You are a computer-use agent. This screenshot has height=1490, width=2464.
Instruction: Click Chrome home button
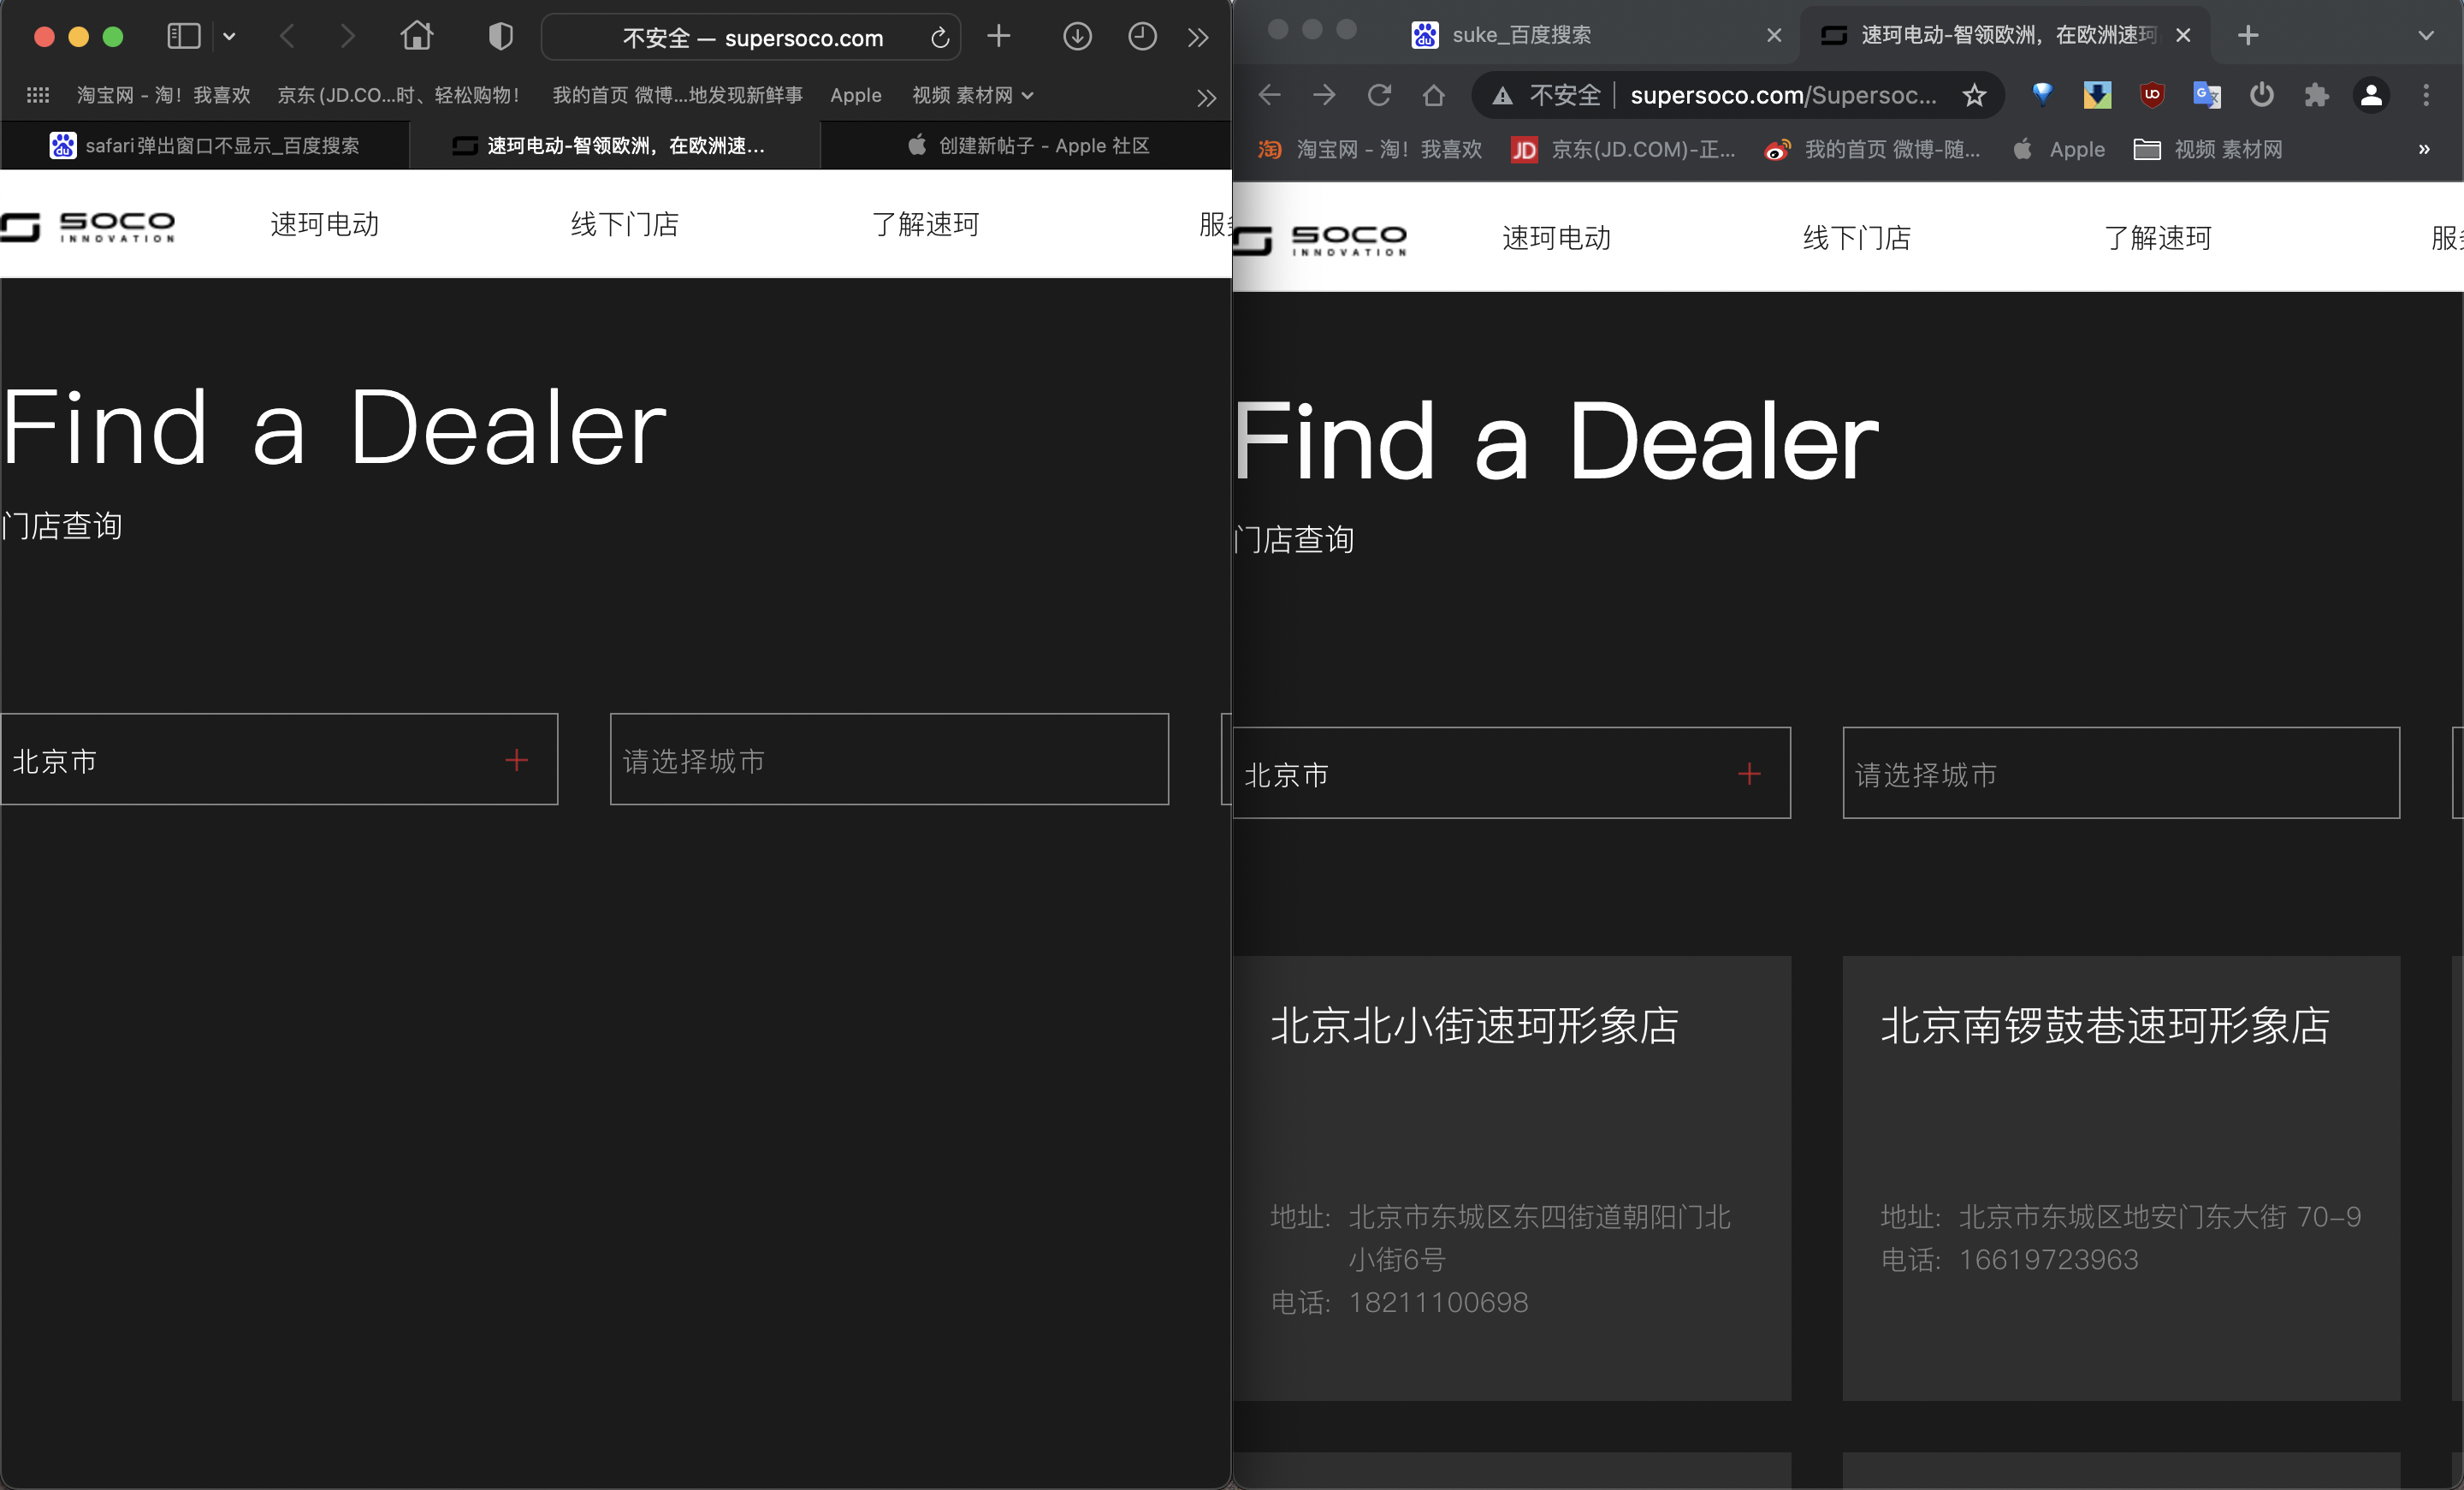(1434, 95)
